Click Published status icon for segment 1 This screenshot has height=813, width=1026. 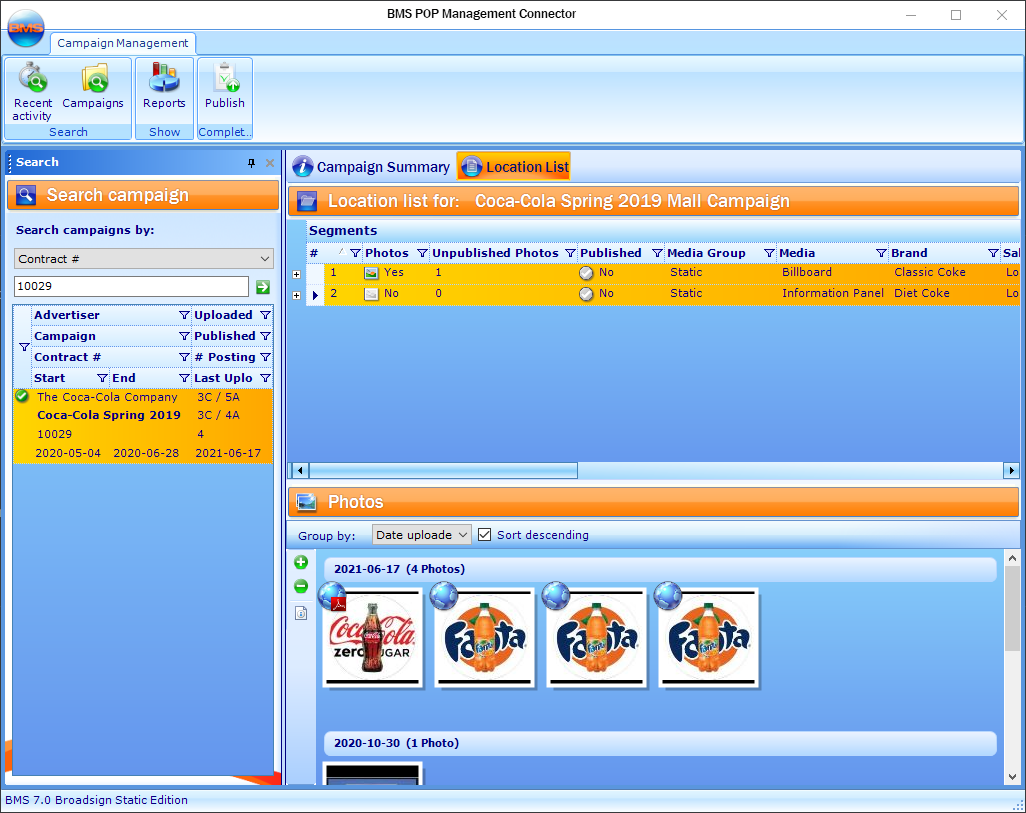pyautogui.click(x=586, y=273)
